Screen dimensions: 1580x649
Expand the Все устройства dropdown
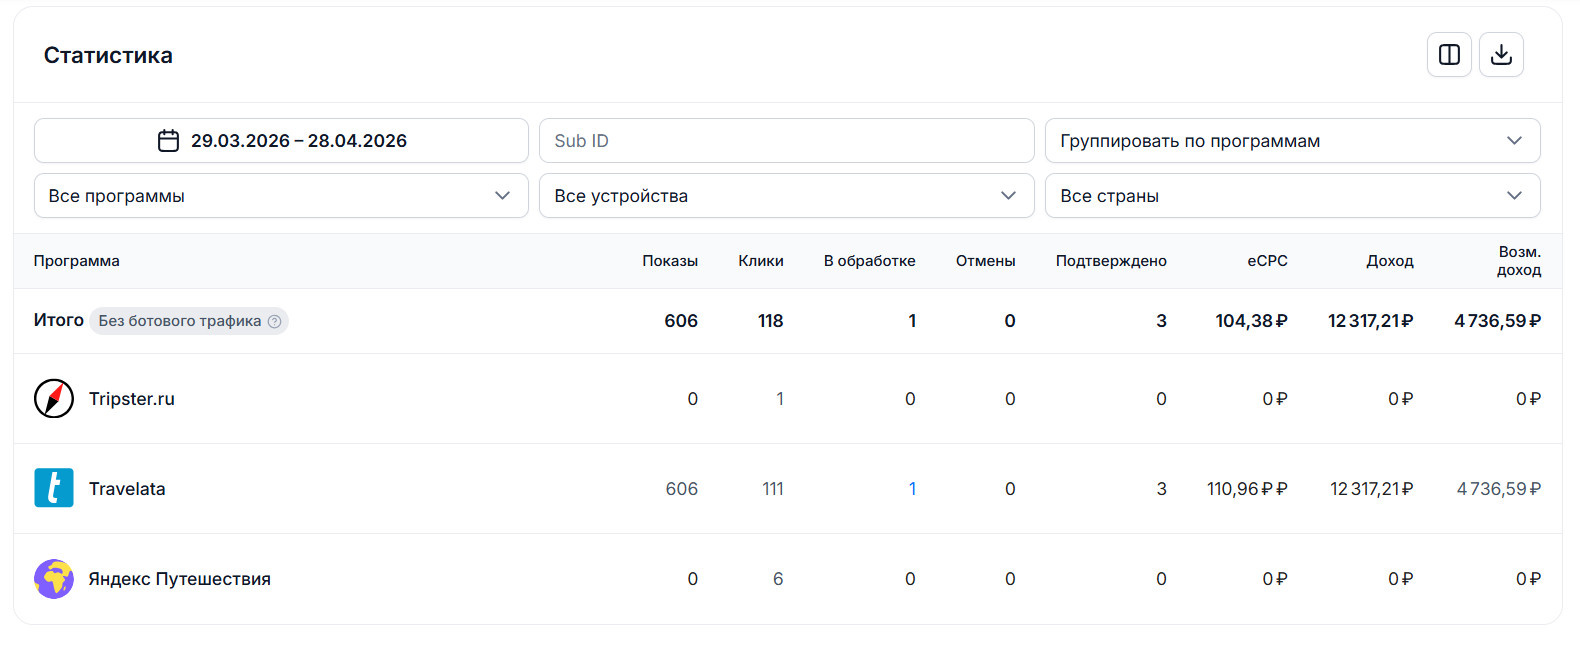click(x=786, y=196)
